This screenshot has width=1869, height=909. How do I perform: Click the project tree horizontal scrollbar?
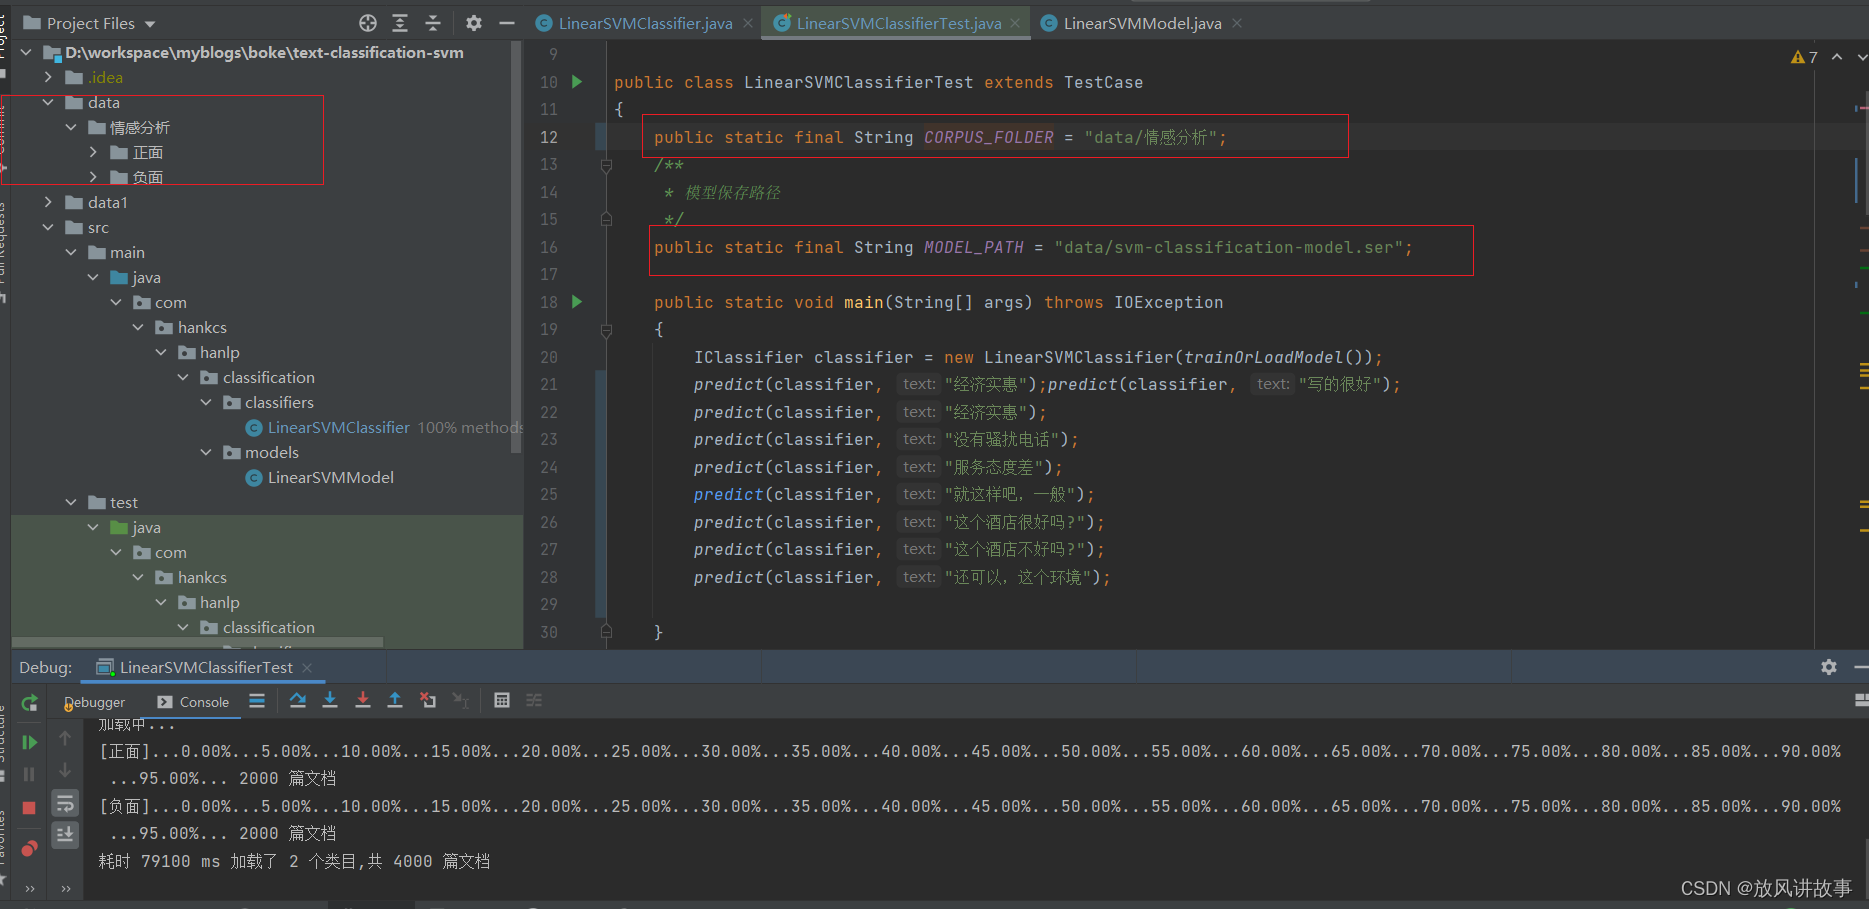click(197, 642)
